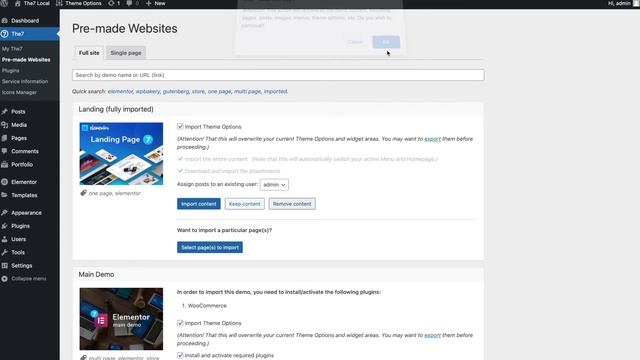Image resolution: width=640 pixels, height=360 pixels.
Task: Click Landing Page demo thumbnail
Action: click(x=121, y=154)
